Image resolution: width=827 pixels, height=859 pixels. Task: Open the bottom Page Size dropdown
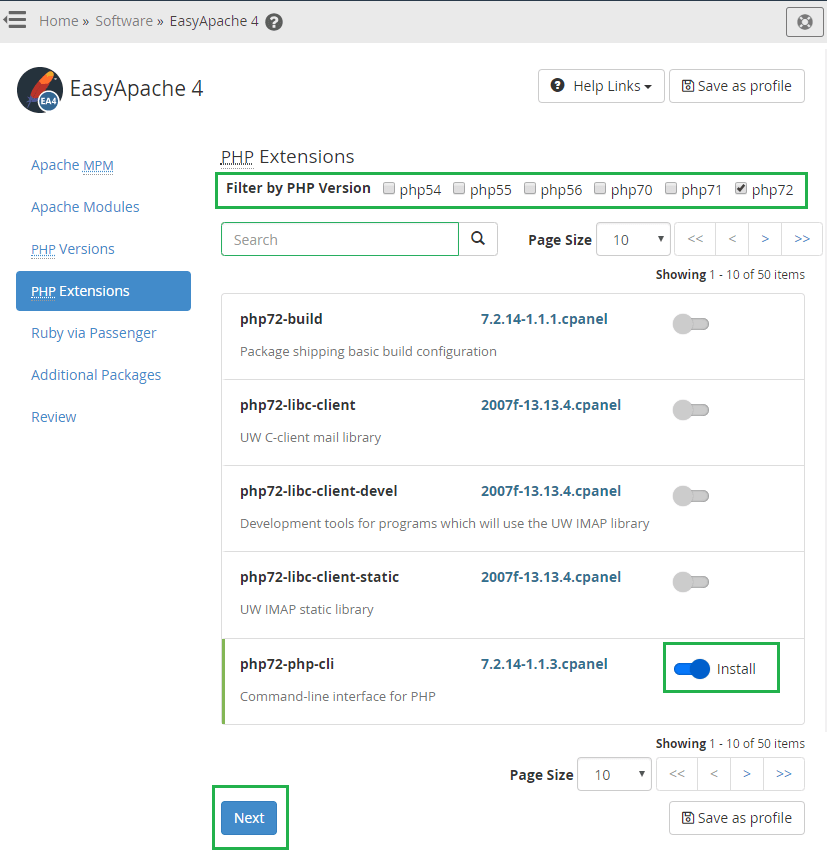coord(614,774)
